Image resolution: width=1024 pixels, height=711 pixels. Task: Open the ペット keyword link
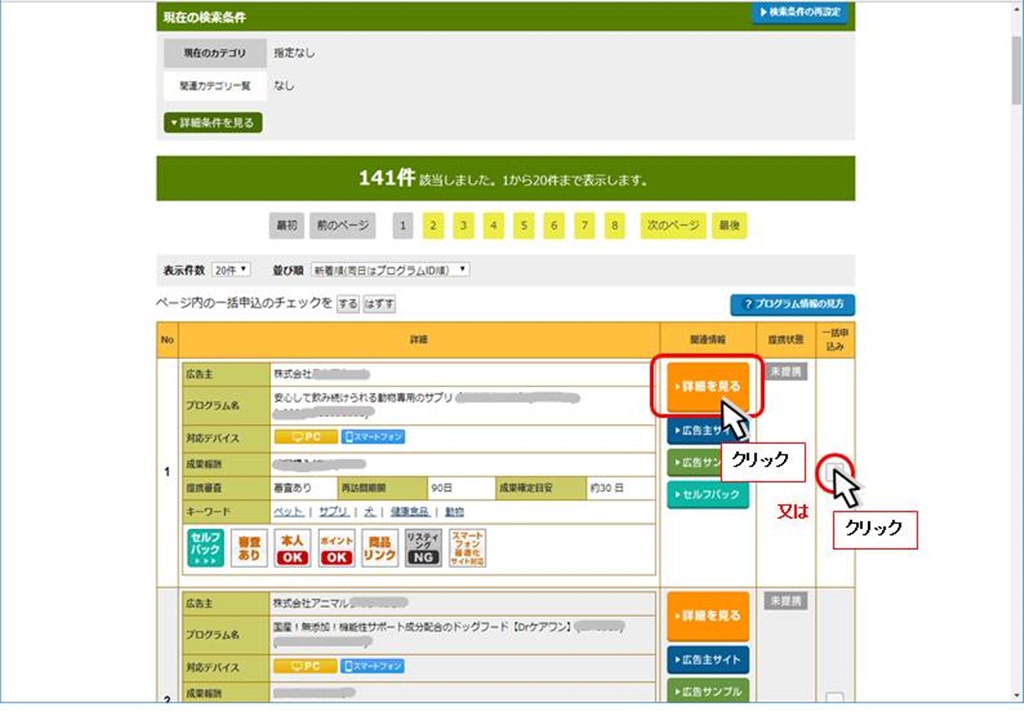click(x=288, y=511)
